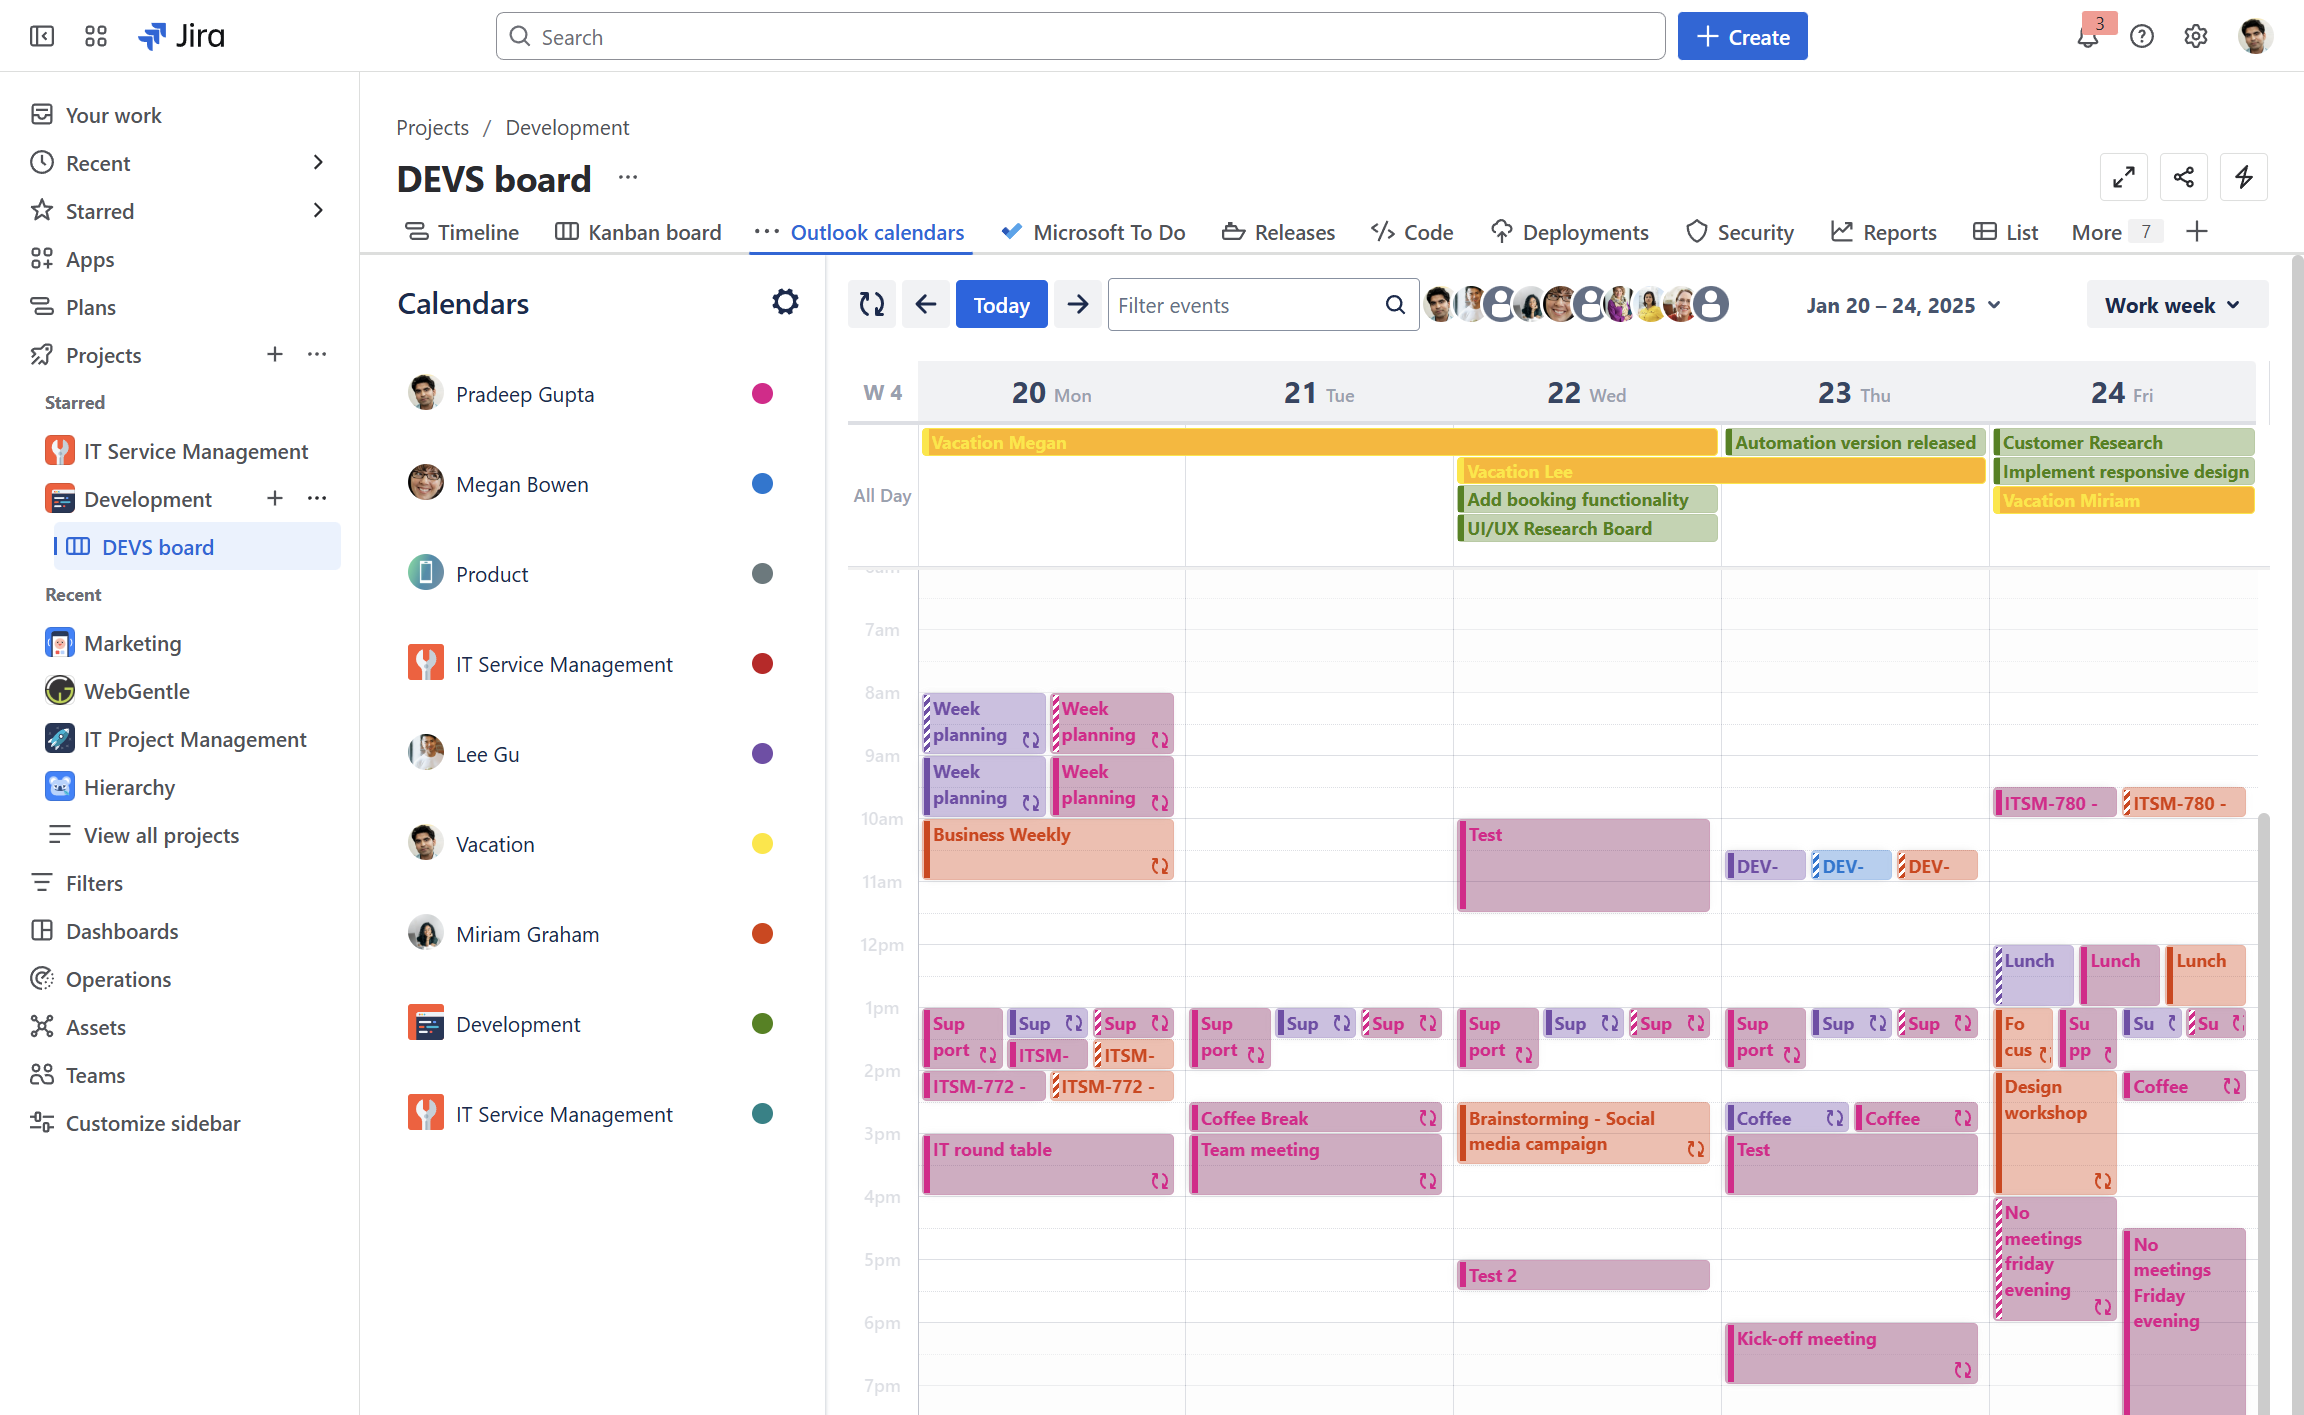Toggle Pradeep Gupta calendar color dot
This screenshot has height=1415, width=2304.
pyautogui.click(x=762, y=394)
